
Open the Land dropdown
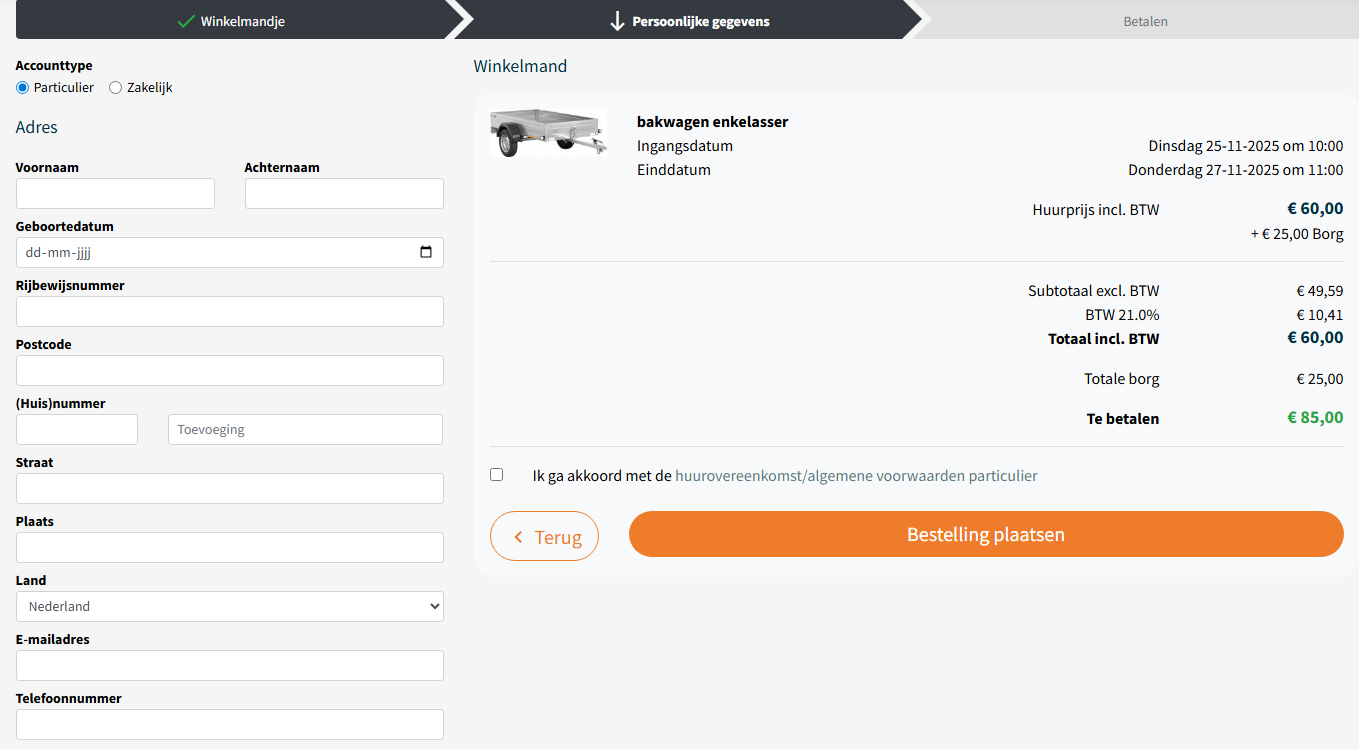coord(230,607)
